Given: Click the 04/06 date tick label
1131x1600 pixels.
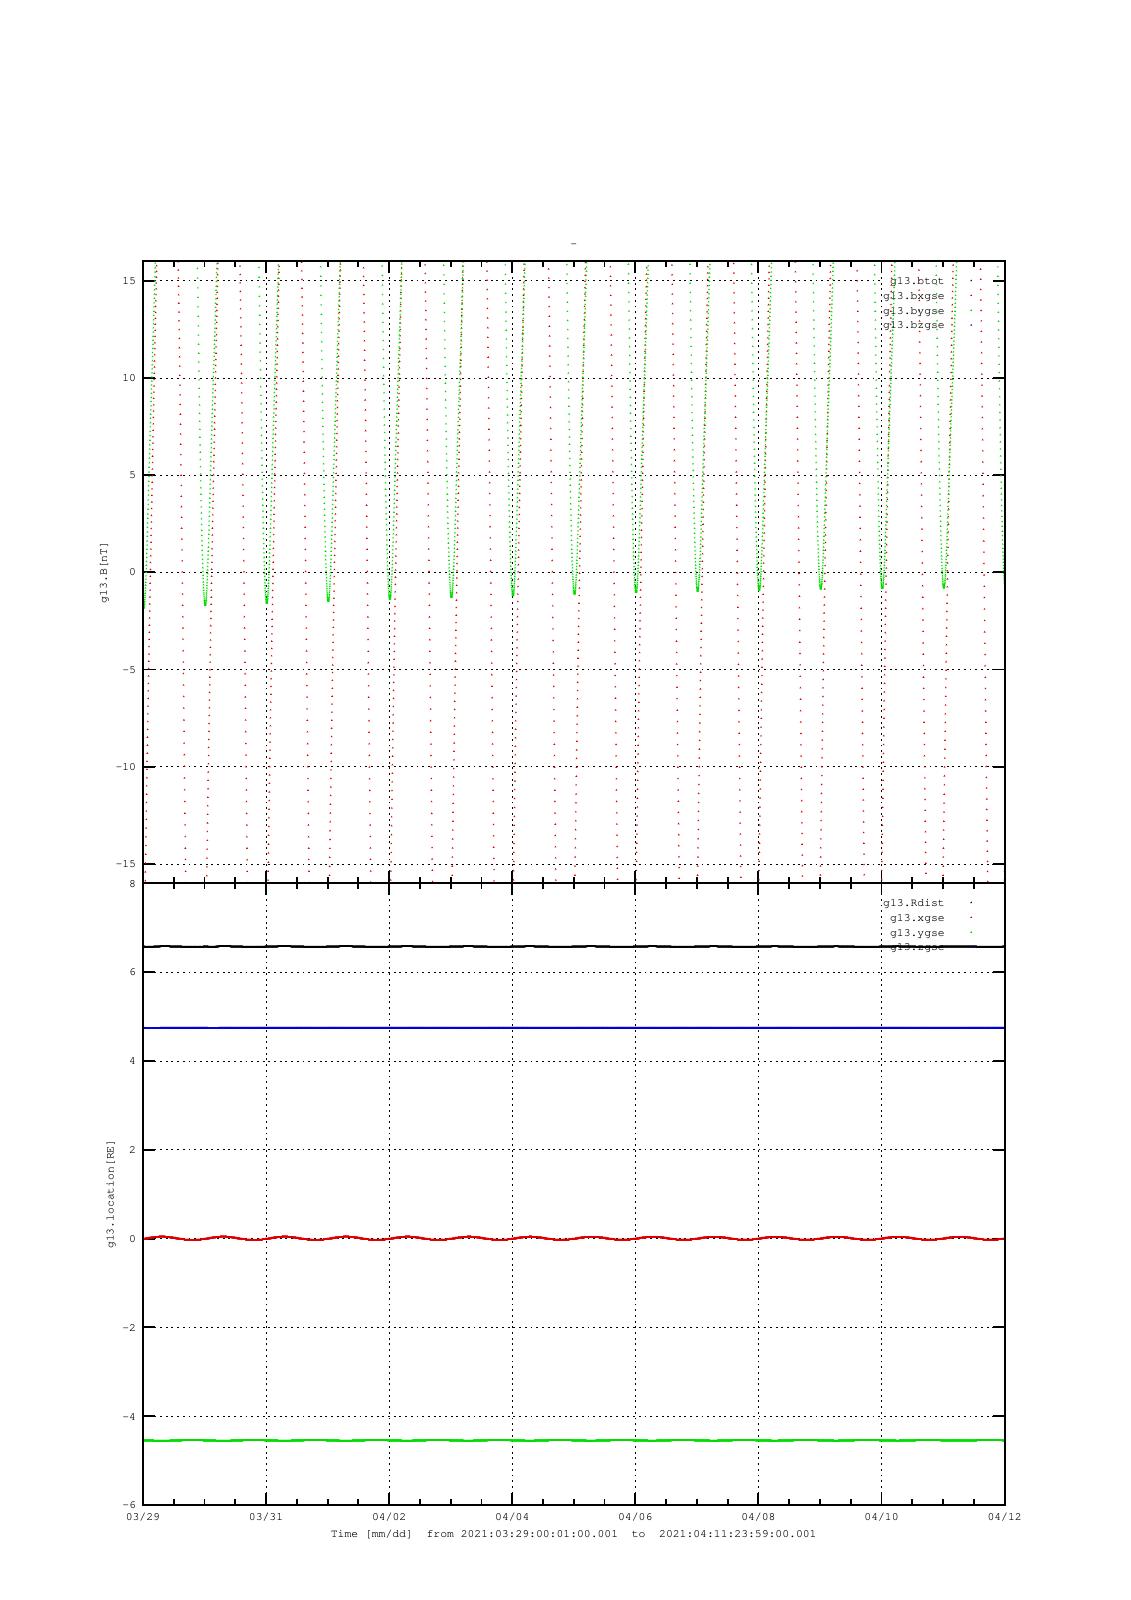Looking at the screenshot, I should pyautogui.click(x=635, y=1517).
